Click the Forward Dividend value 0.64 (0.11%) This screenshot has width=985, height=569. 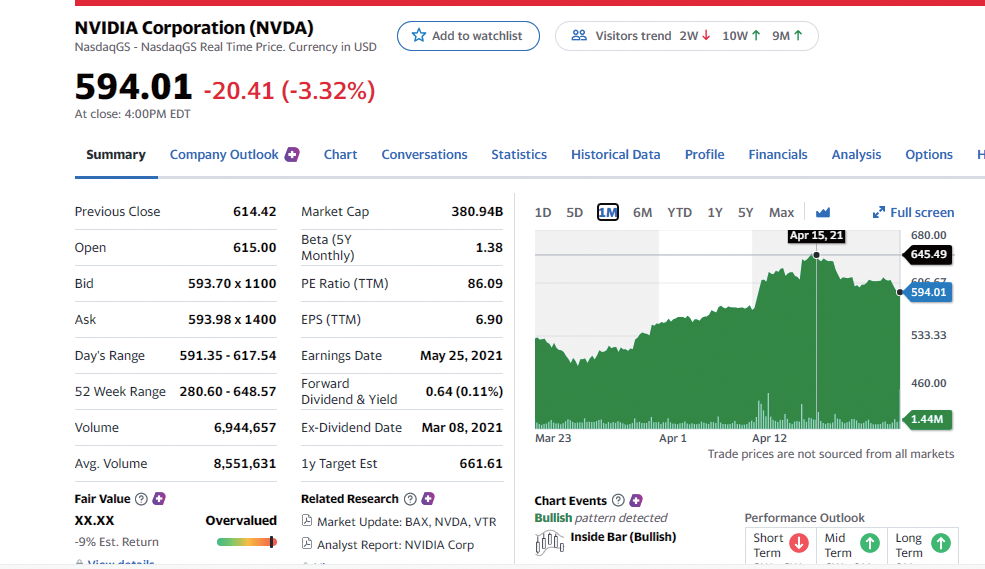coord(464,391)
